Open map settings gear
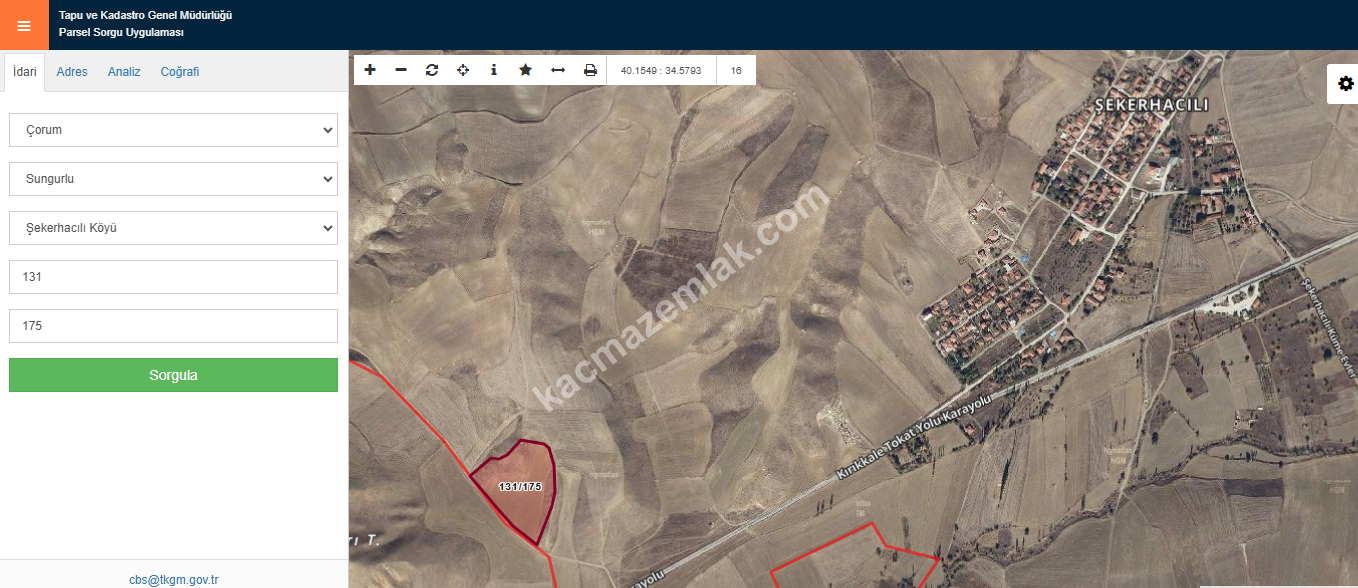The image size is (1358, 588). [x=1345, y=84]
